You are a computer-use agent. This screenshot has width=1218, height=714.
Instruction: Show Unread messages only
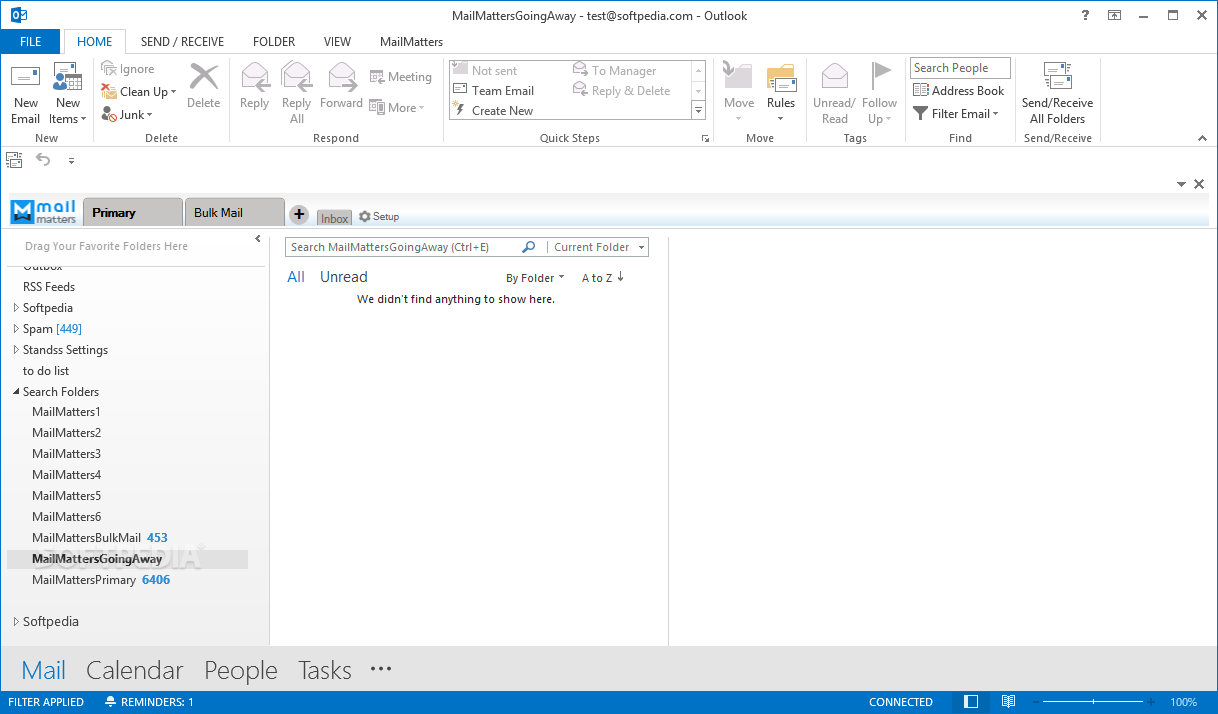(x=344, y=277)
